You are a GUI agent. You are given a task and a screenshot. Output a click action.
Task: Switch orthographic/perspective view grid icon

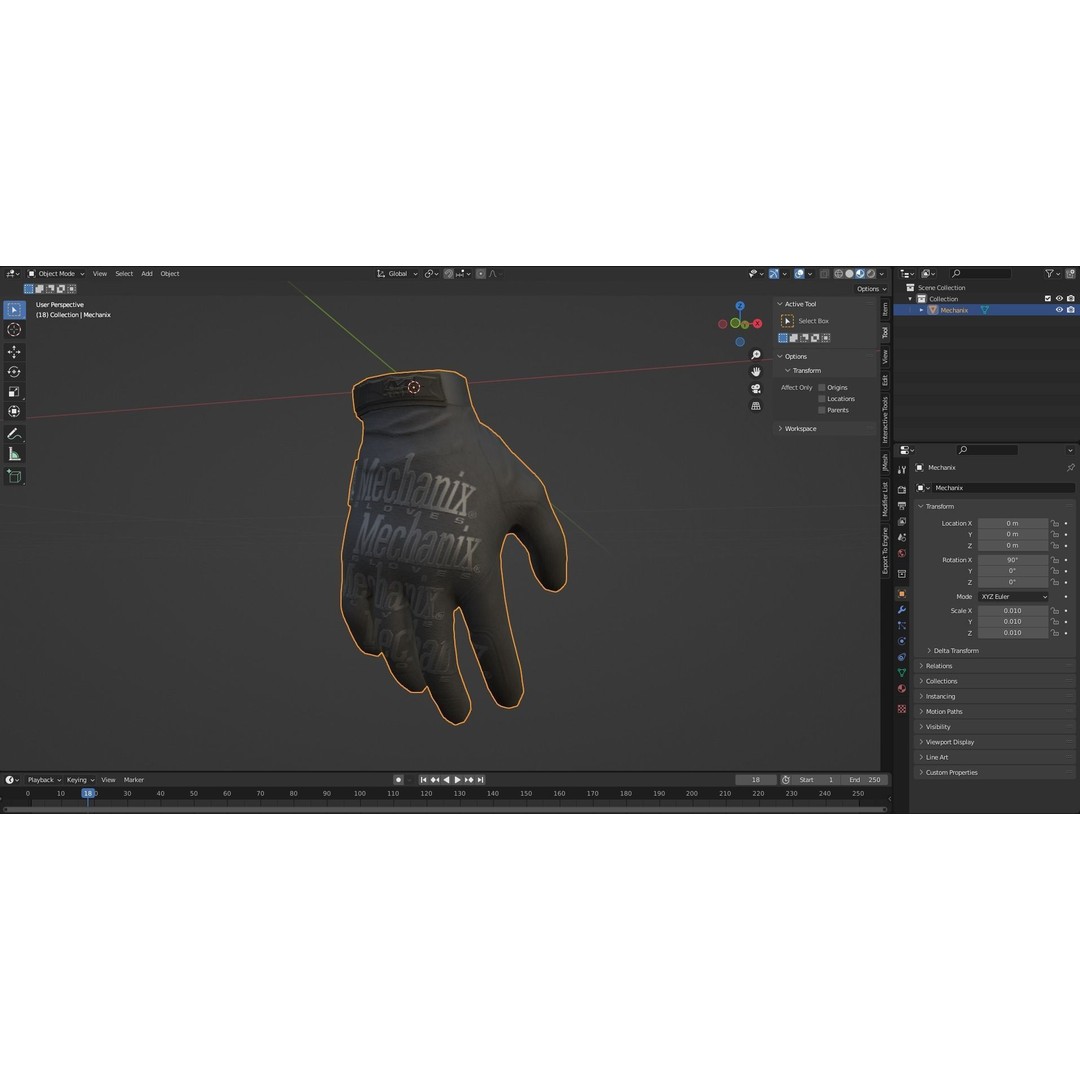click(x=756, y=406)
